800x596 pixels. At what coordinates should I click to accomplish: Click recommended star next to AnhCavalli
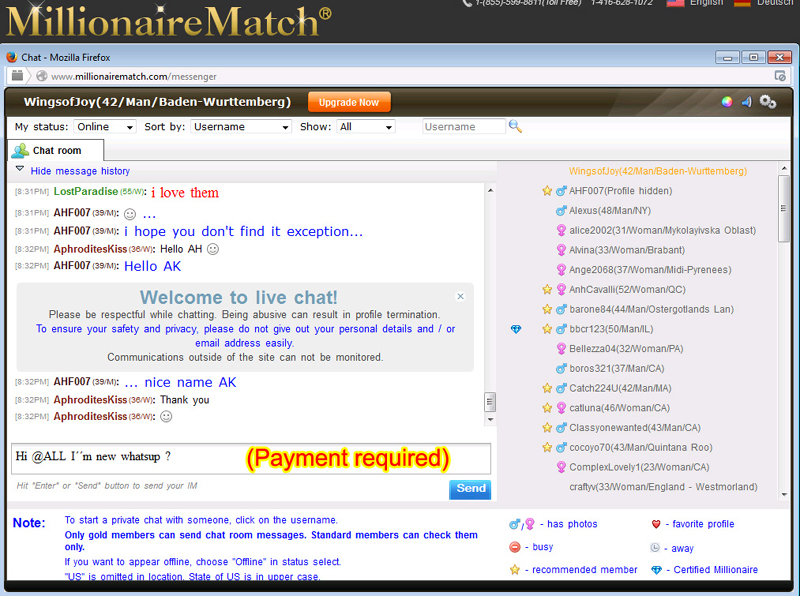coord(547,290)
